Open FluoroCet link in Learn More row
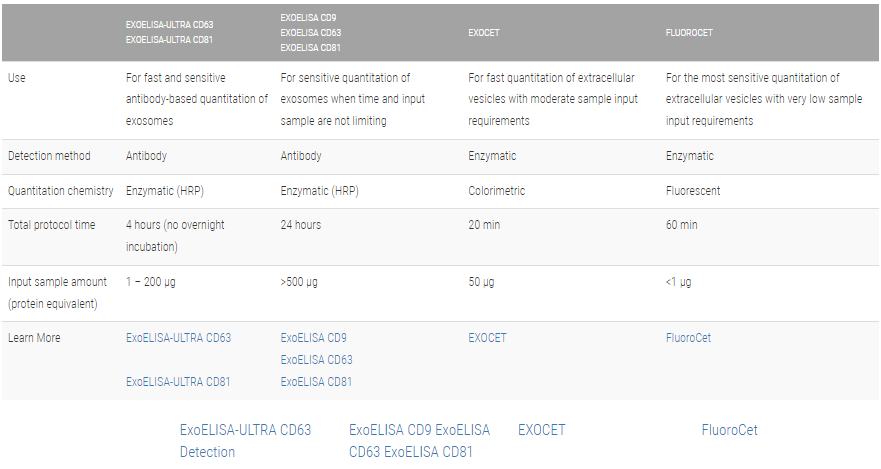 688,338
